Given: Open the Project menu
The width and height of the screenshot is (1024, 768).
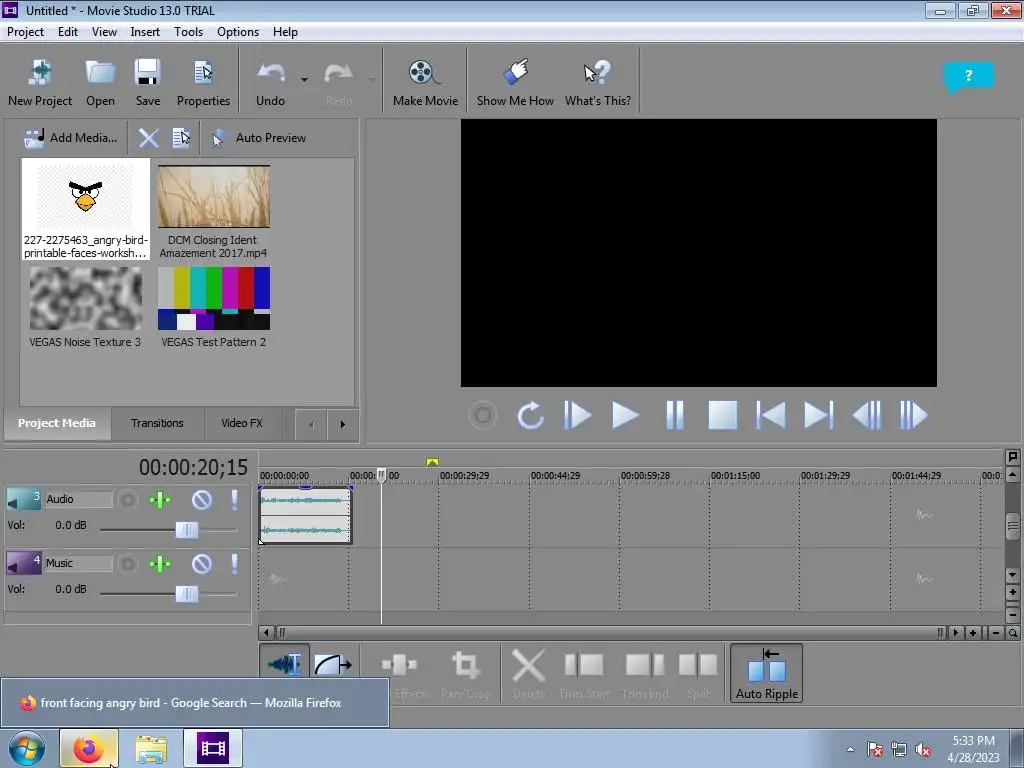Looking at the screenshot, I should click(25, 32).
